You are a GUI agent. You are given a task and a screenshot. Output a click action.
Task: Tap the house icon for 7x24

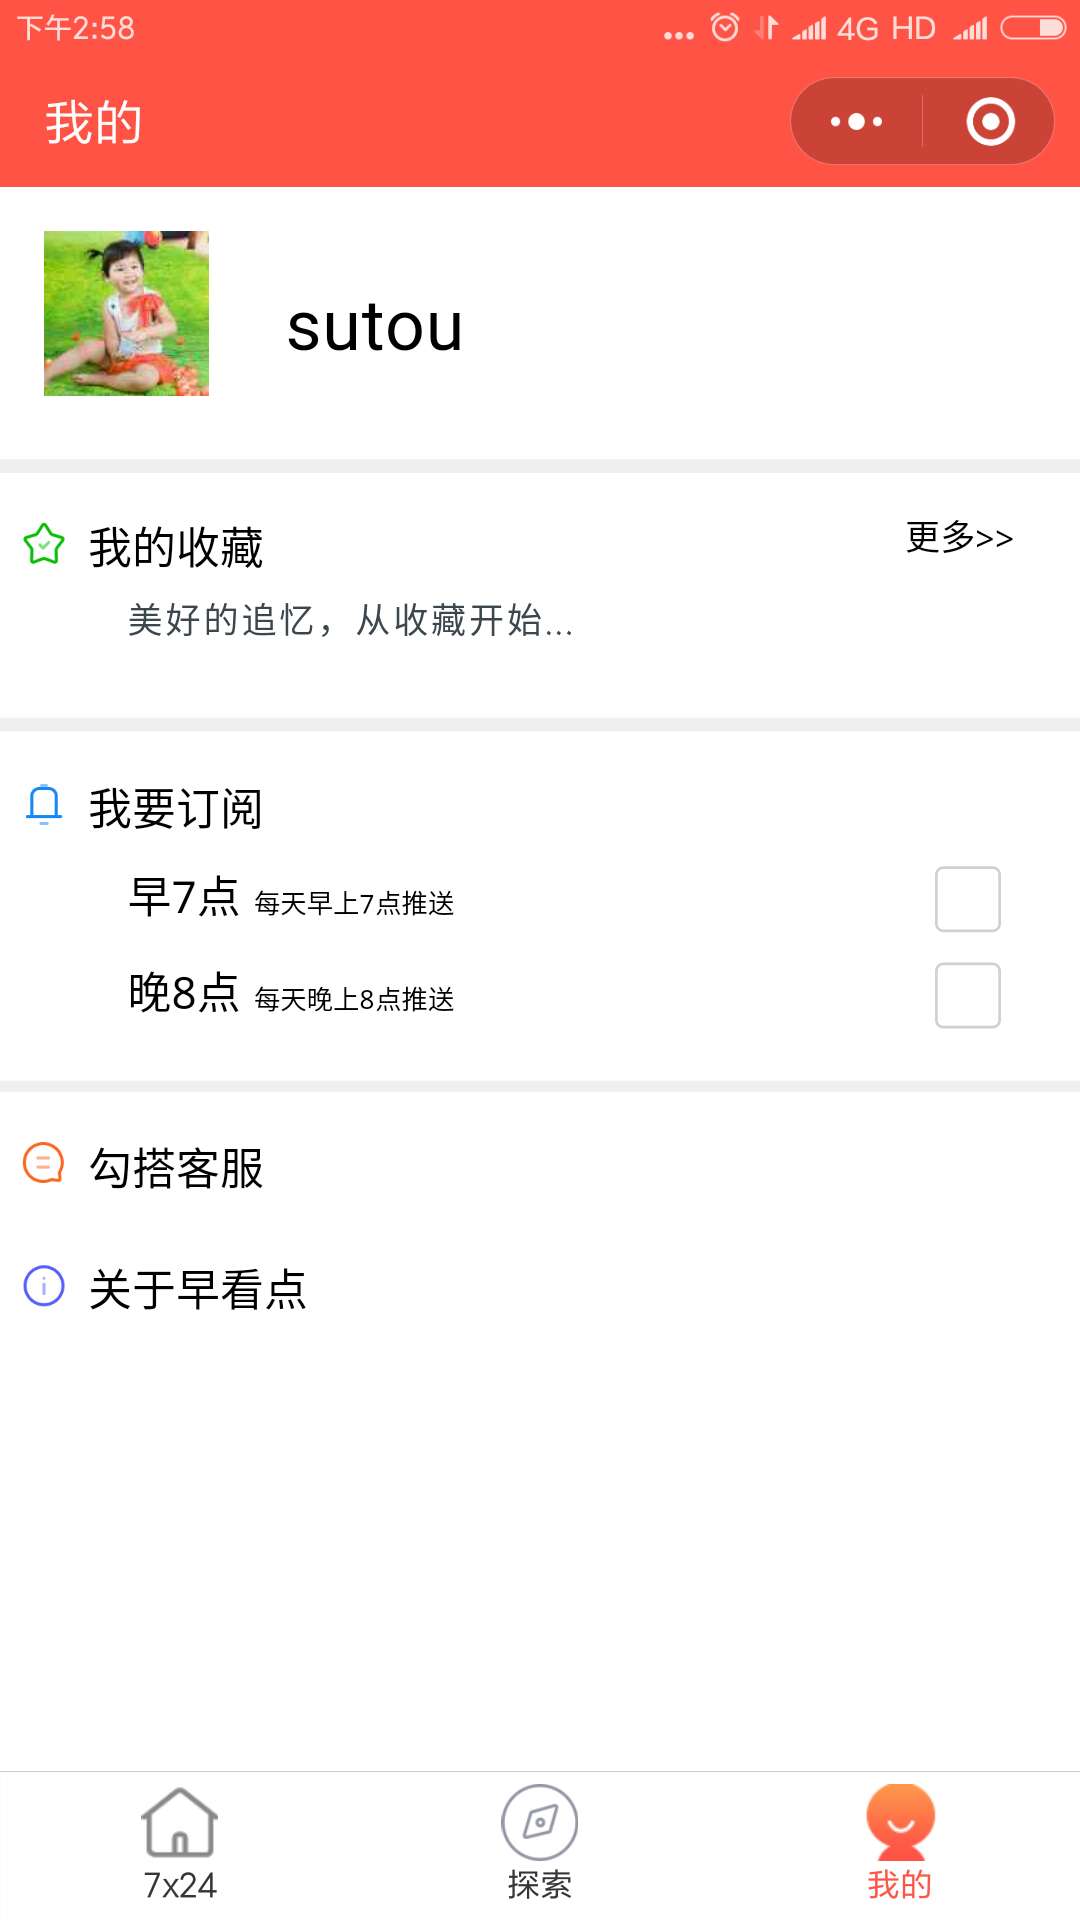[x=179, y=1822]
